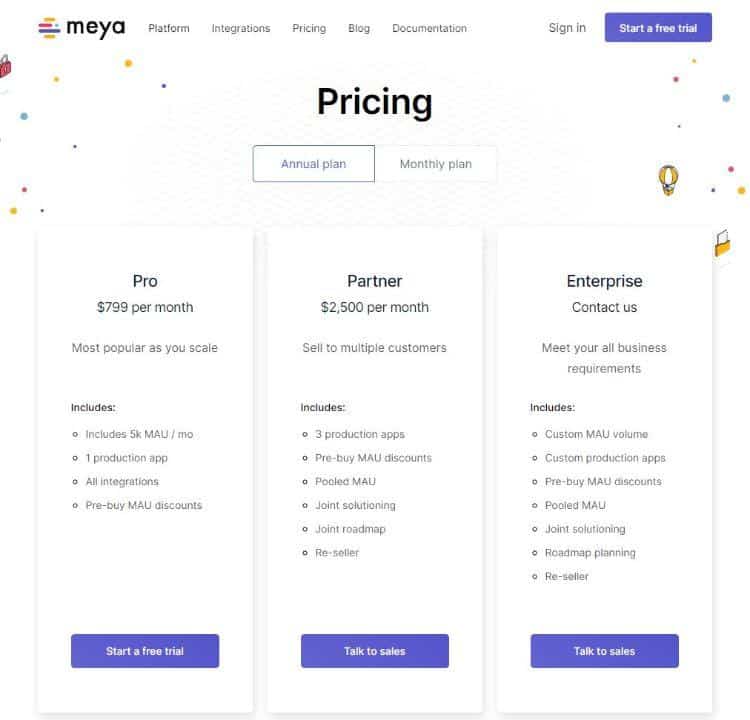Click the red basket illustration at left edge
750x720 pixels.
click(x=5, y=67)
